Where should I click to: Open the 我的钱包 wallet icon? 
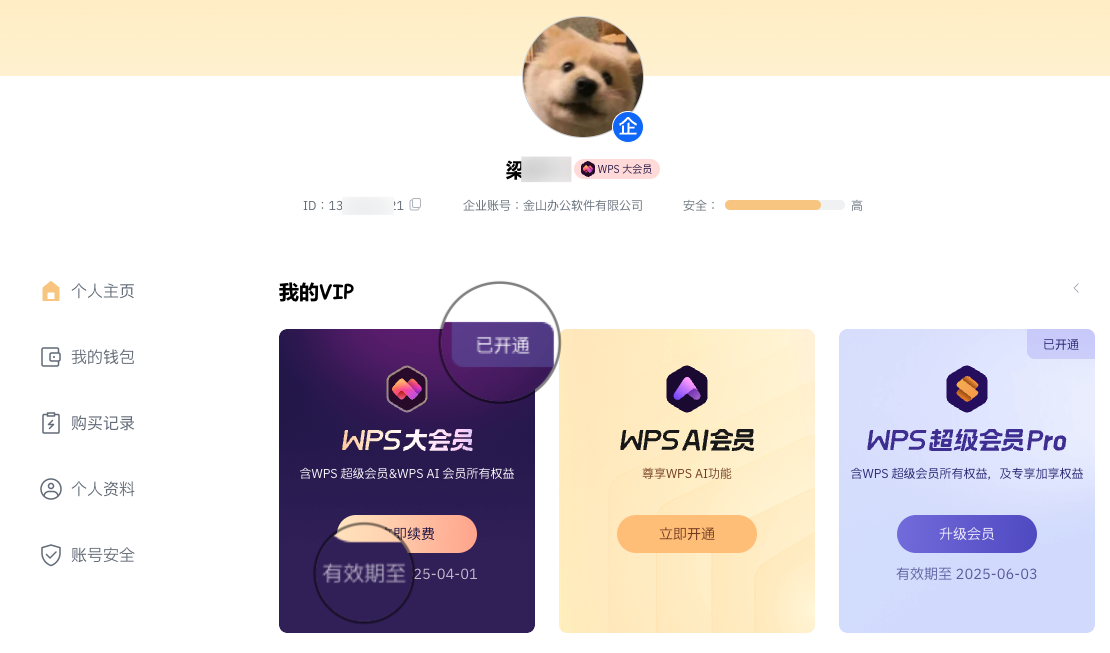click(x=51, y=357)
